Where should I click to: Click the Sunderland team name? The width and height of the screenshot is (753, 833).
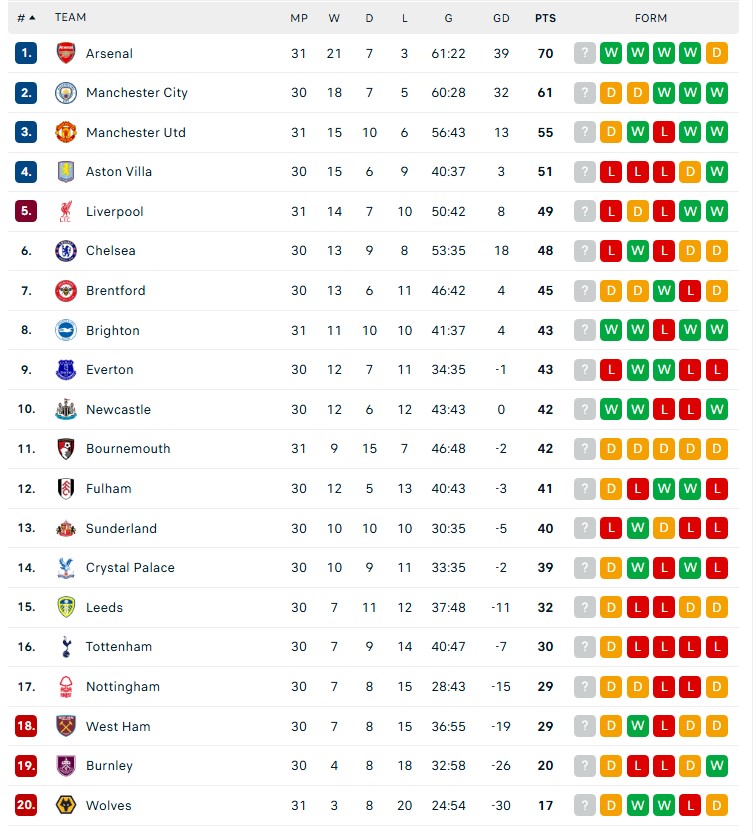tap(121, 528)
